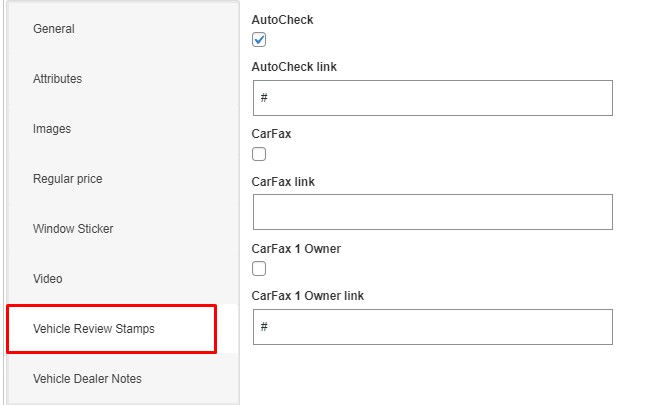Viewport: 656px width, 405px height.
Task: Click the AutoCheck label text
Action: (282, 20)
